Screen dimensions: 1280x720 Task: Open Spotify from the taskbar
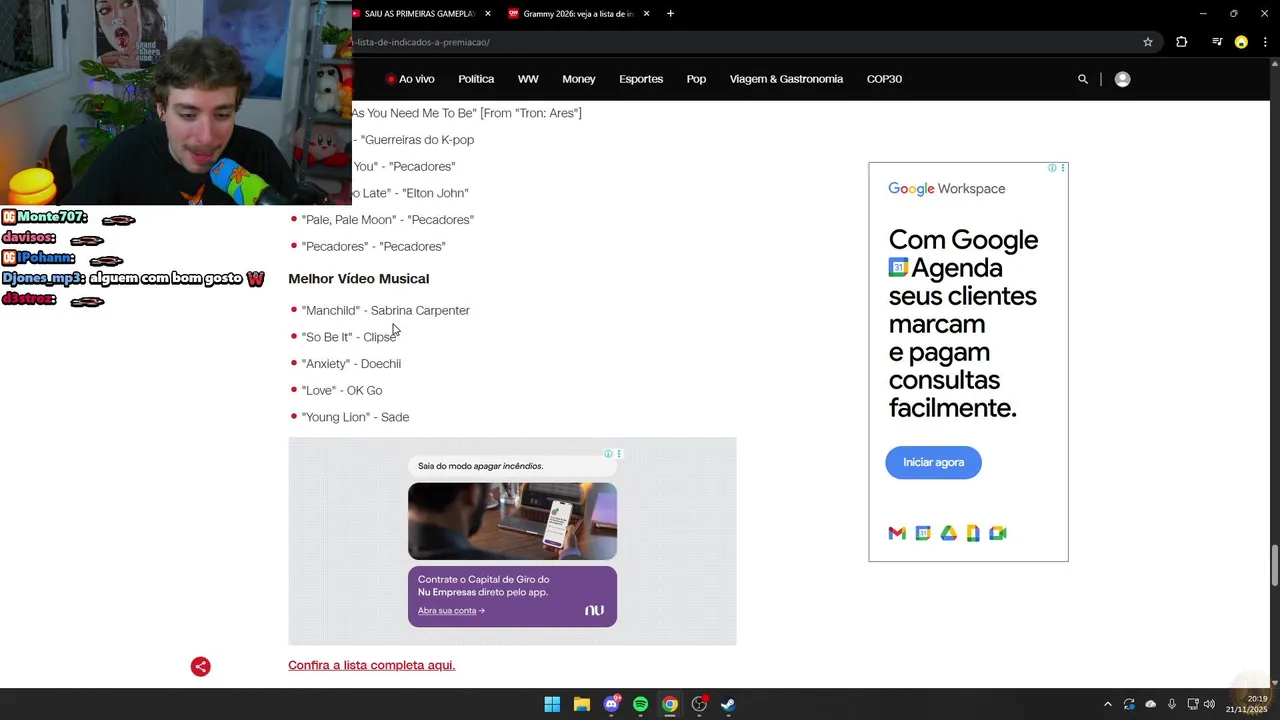(x=640, y=704)
